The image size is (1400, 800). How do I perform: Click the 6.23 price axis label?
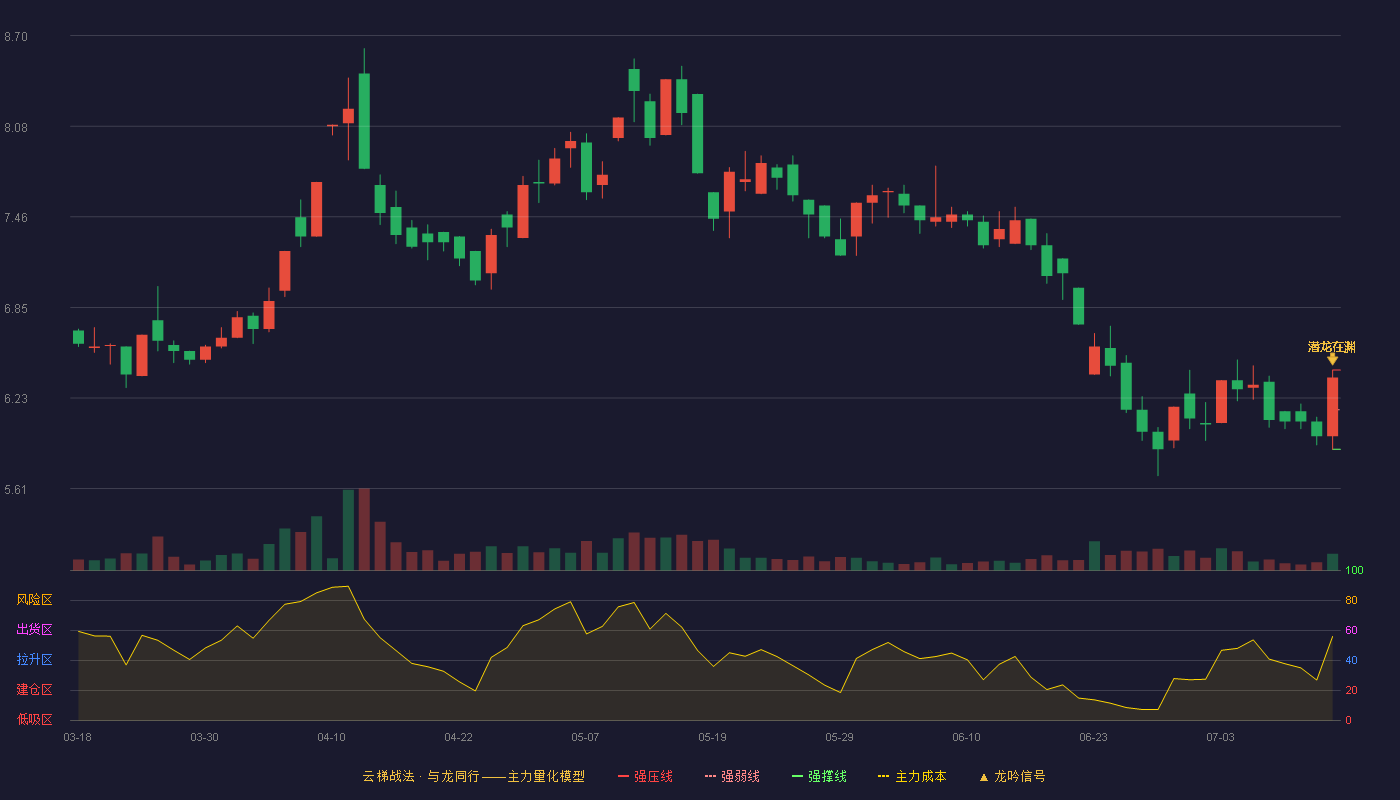pyautogui.click(x=16, y=399)
